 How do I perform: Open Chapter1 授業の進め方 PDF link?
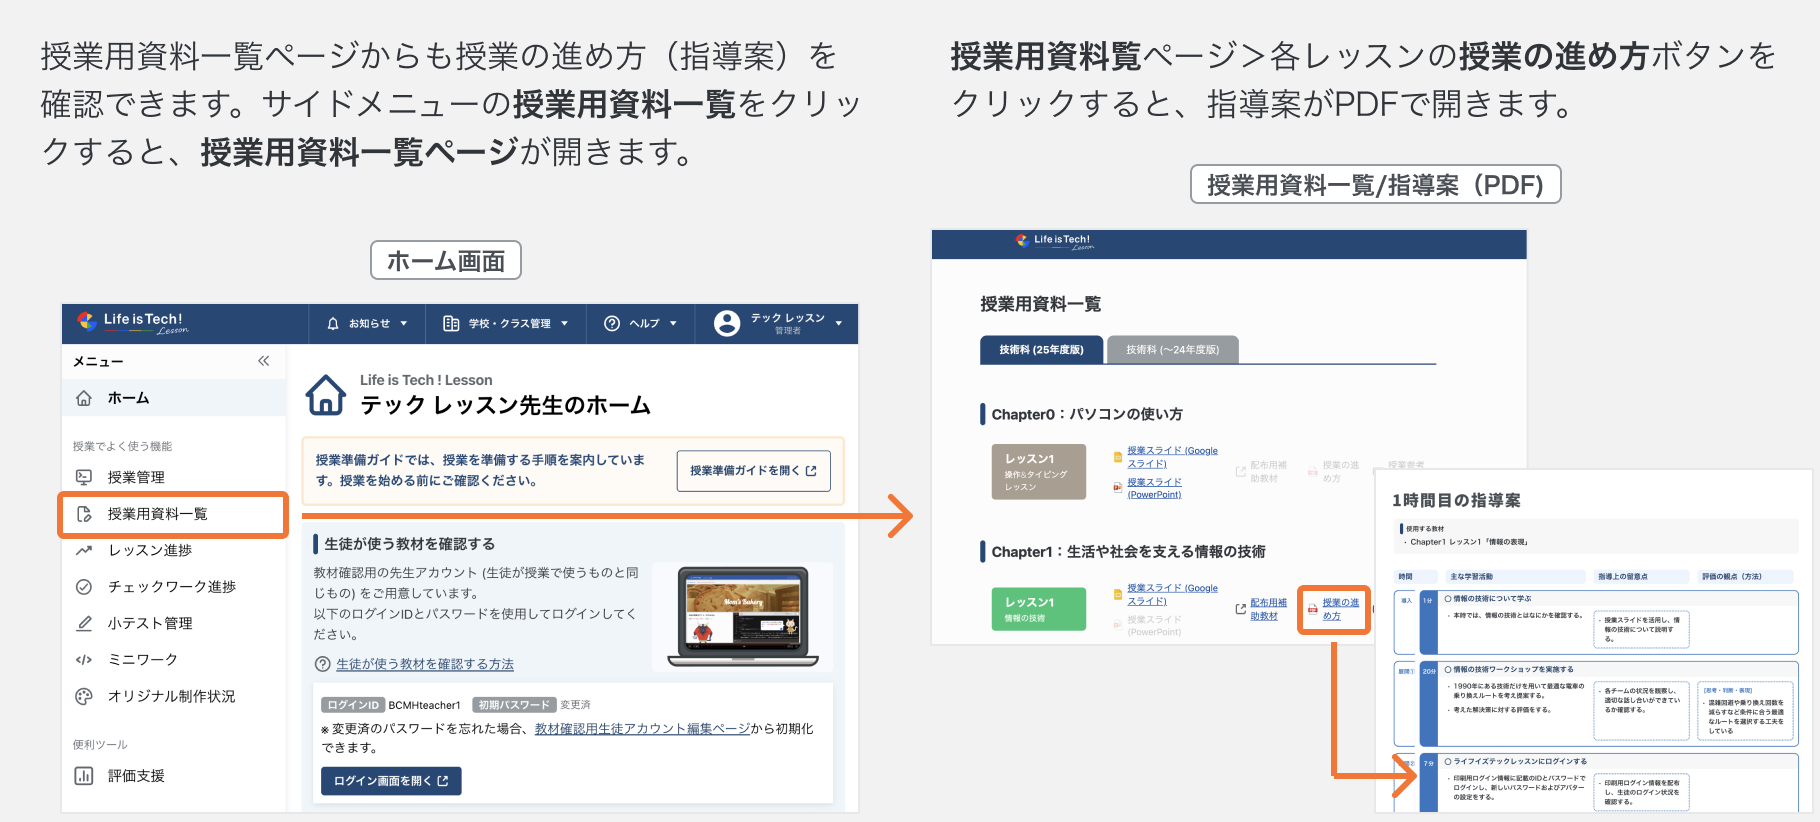tap(1341, 609)
